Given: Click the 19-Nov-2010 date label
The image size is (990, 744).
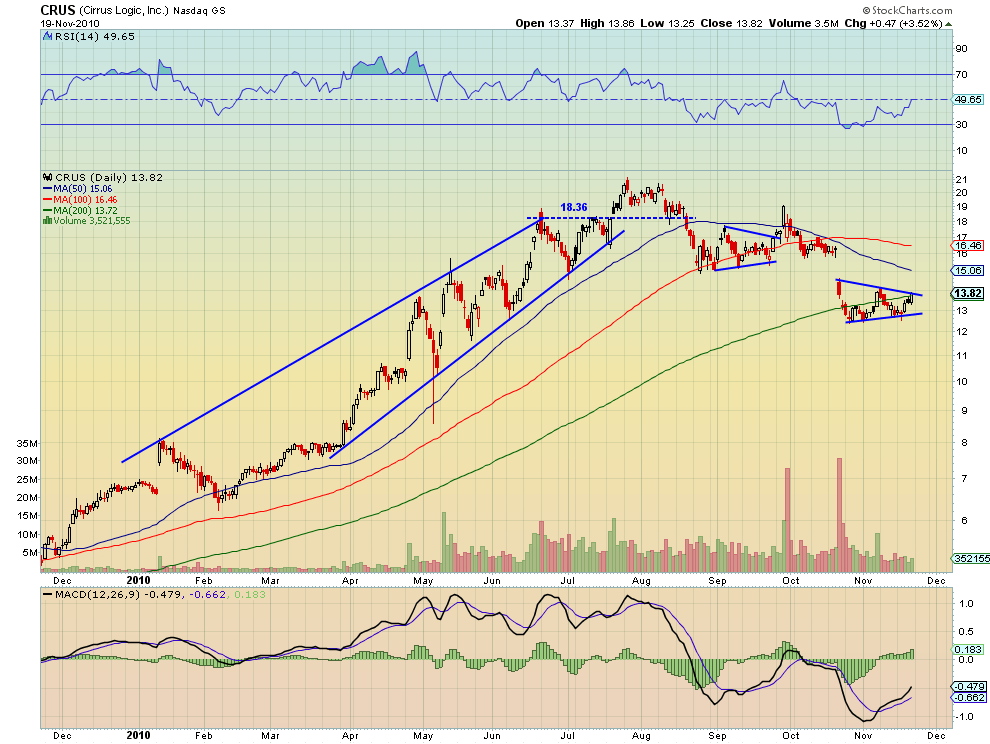Looking at the screenshot, I should tap(69, 24).
